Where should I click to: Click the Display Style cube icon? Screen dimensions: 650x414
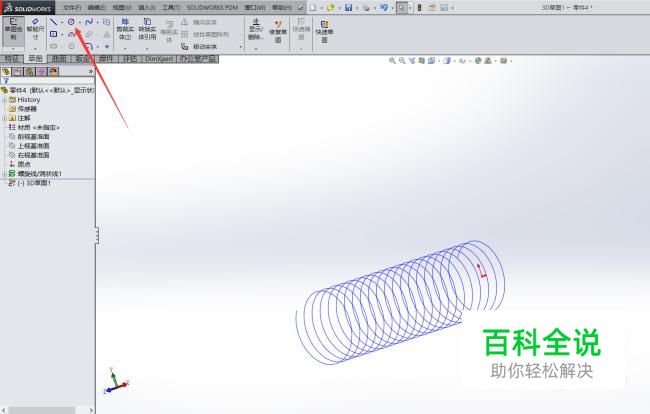click(x=446, y=61)
